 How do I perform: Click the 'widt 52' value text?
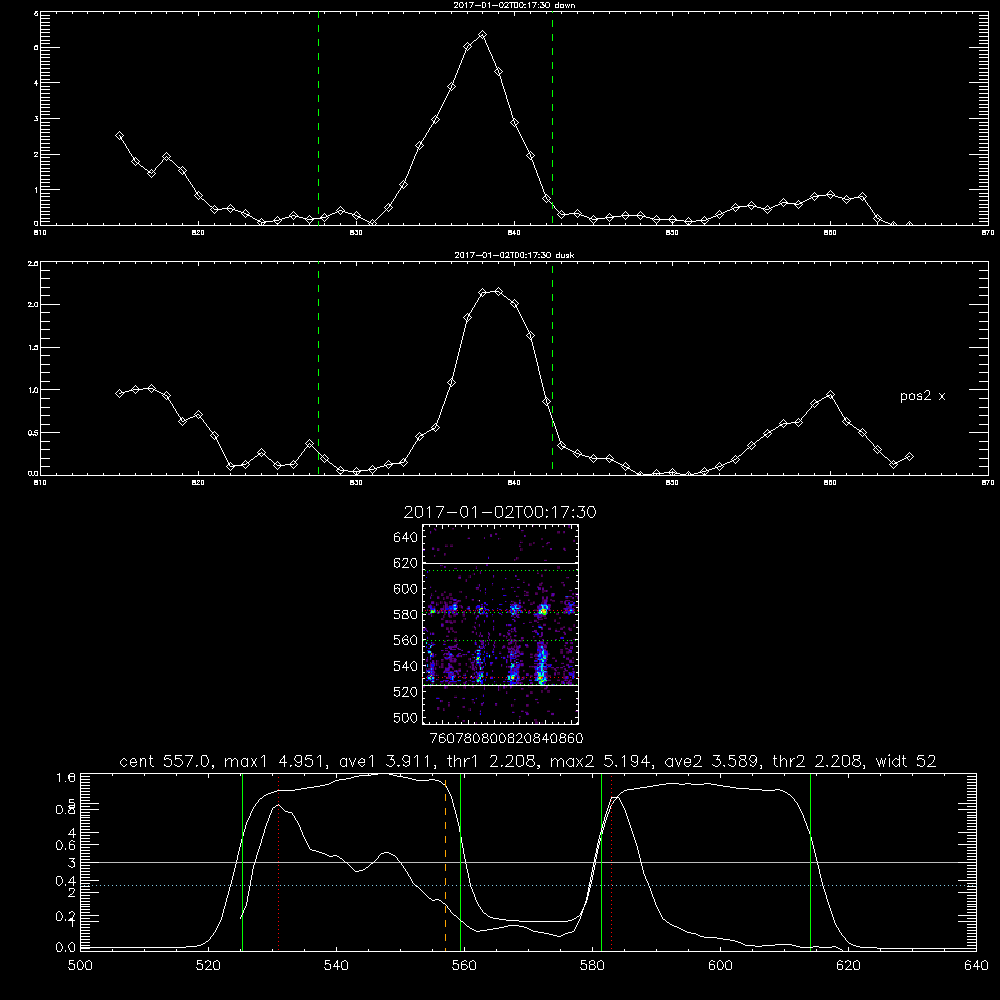[x=906, y=761]
